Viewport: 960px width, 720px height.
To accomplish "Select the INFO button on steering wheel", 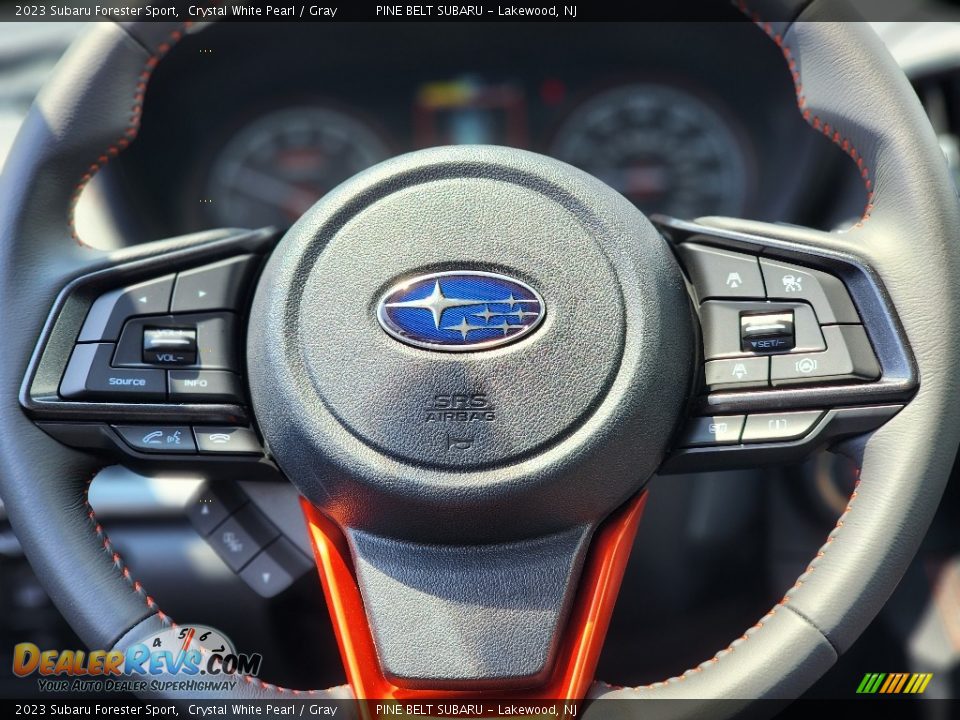I will [x=204, y=384].
